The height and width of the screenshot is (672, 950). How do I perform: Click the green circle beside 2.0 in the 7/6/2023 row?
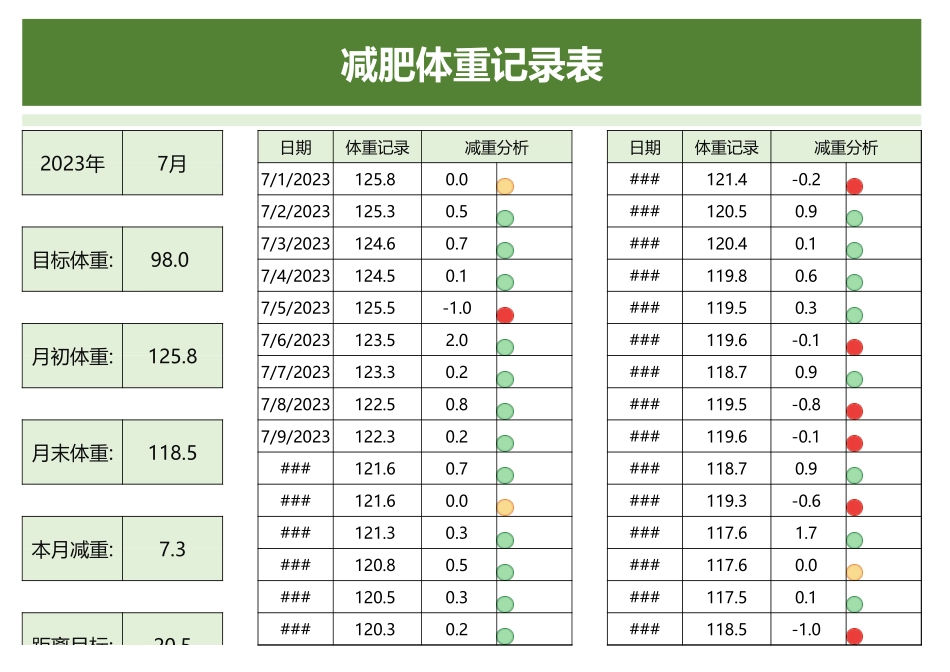tap(505, 347)
